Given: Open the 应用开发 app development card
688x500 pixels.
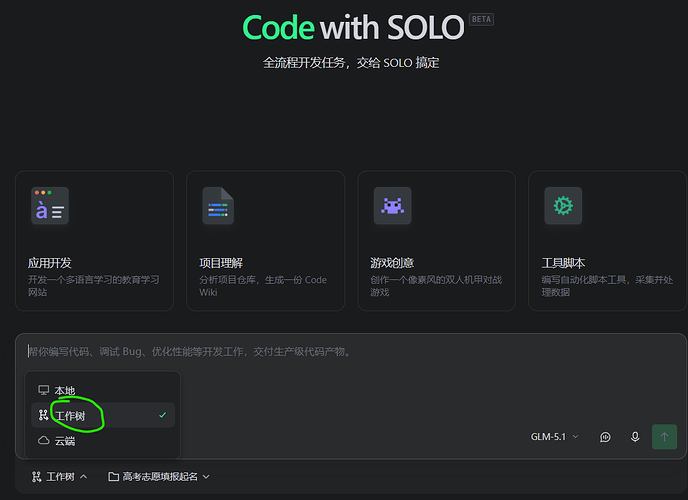Looking at the screenshot, I should click(94, 241).
